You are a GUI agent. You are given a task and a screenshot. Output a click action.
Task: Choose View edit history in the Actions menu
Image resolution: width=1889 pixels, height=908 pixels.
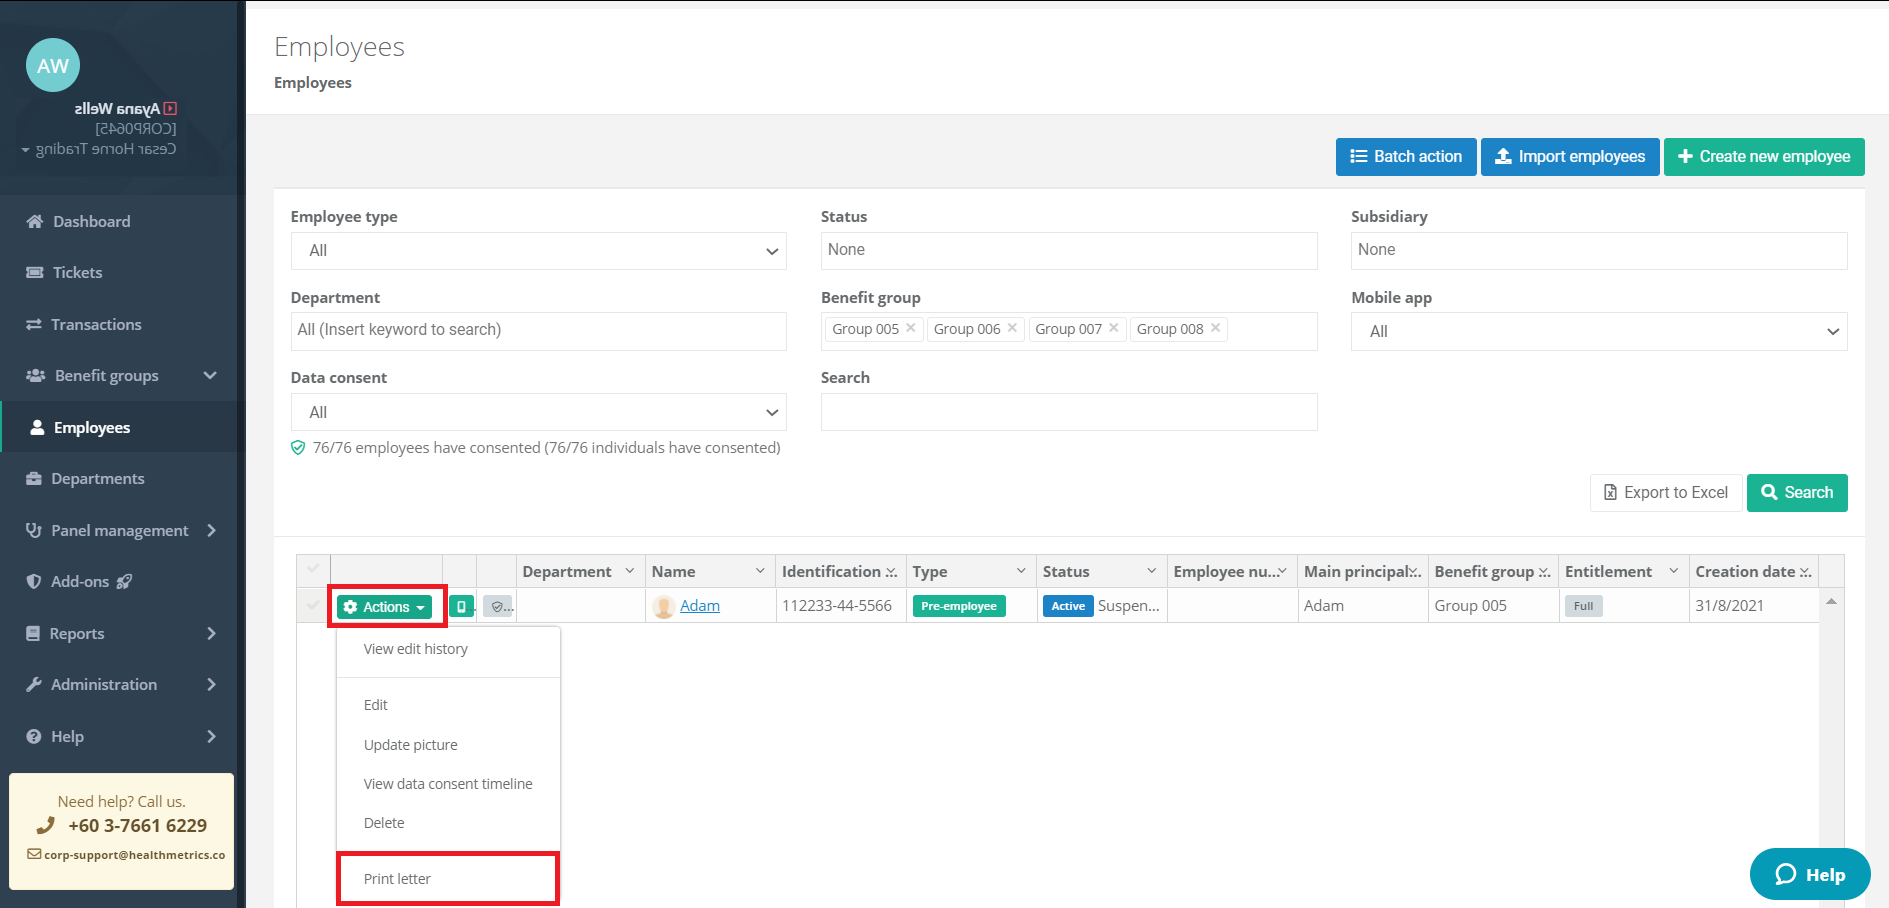(x=415, y=649)
